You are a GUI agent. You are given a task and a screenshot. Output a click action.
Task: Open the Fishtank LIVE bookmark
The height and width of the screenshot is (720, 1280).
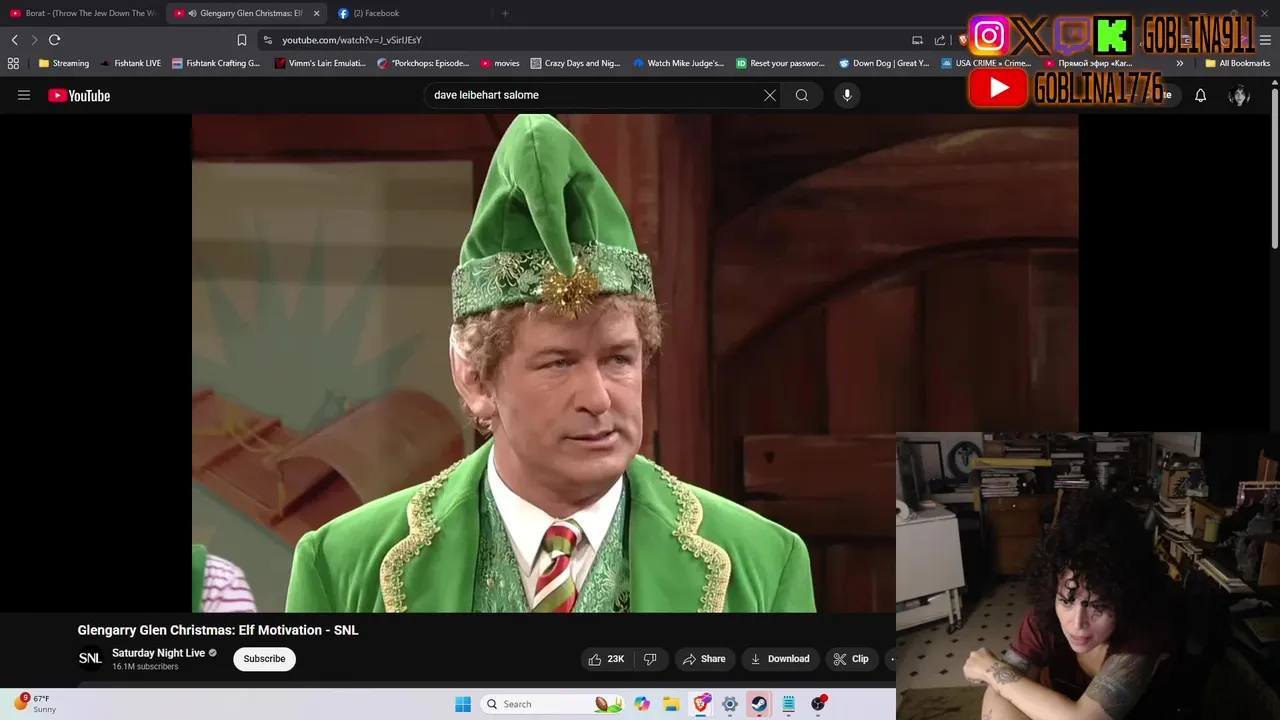point(130,63)
